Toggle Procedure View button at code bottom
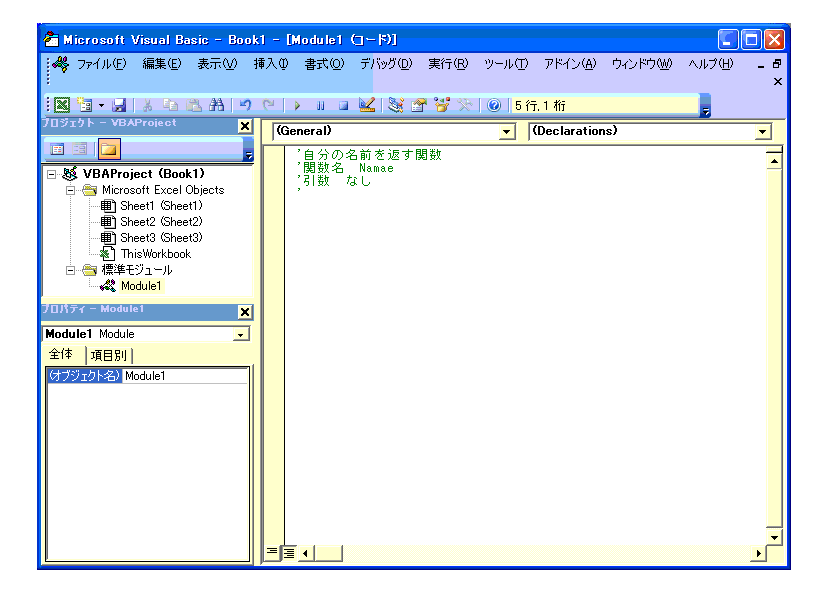 point(272,553)
